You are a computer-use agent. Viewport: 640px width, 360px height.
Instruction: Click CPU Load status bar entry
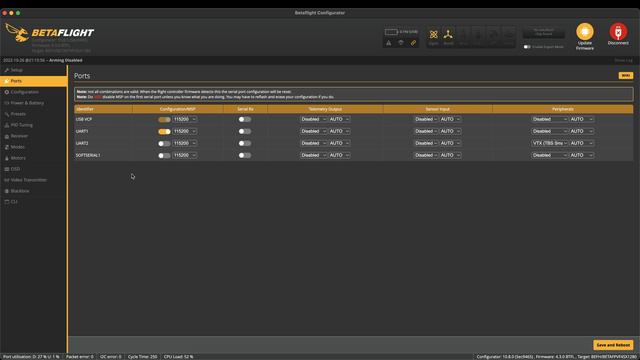click(178, 357)
